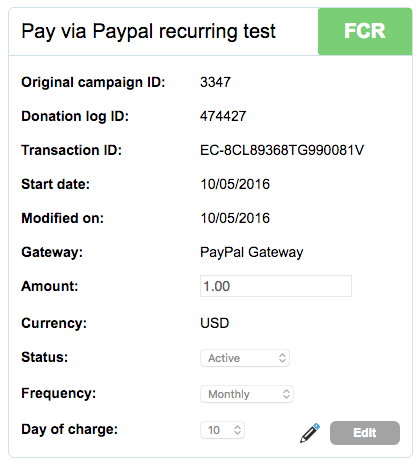Click the Modified on date value

click(x=235, y=218)
